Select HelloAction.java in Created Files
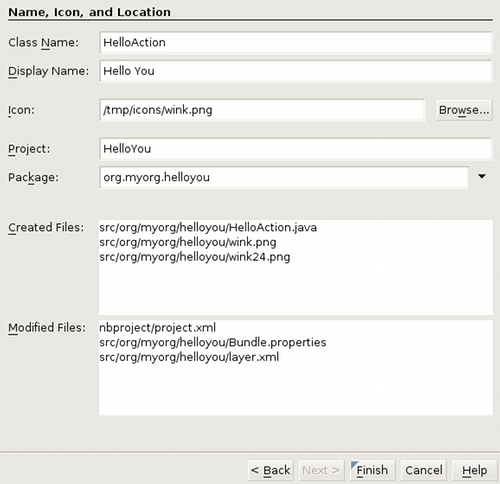 [x=208, y=228]
